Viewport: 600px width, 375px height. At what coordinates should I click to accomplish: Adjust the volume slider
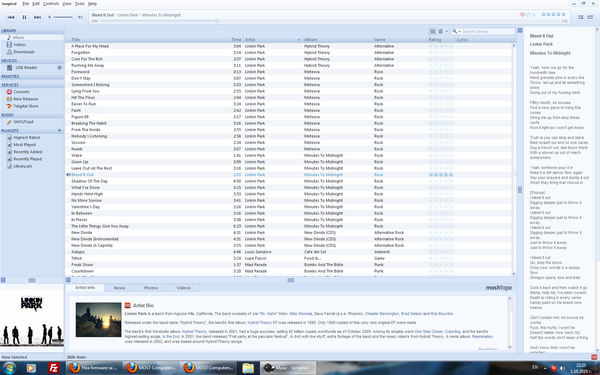click(63, 17)
